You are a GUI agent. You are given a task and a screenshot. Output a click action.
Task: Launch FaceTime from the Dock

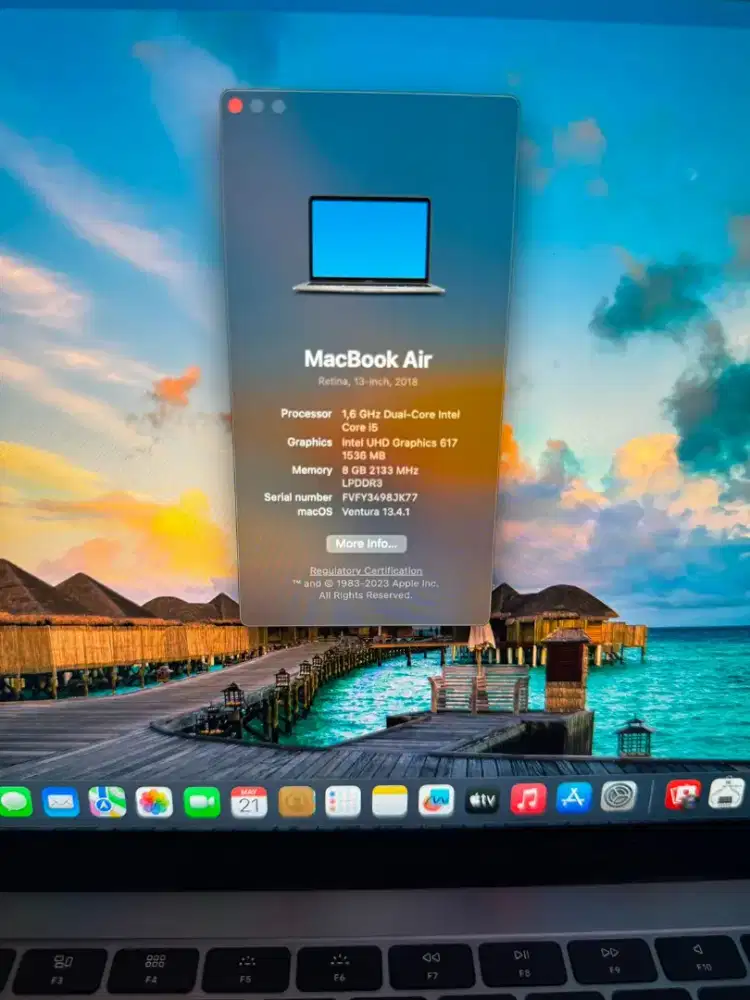point(202,802)
